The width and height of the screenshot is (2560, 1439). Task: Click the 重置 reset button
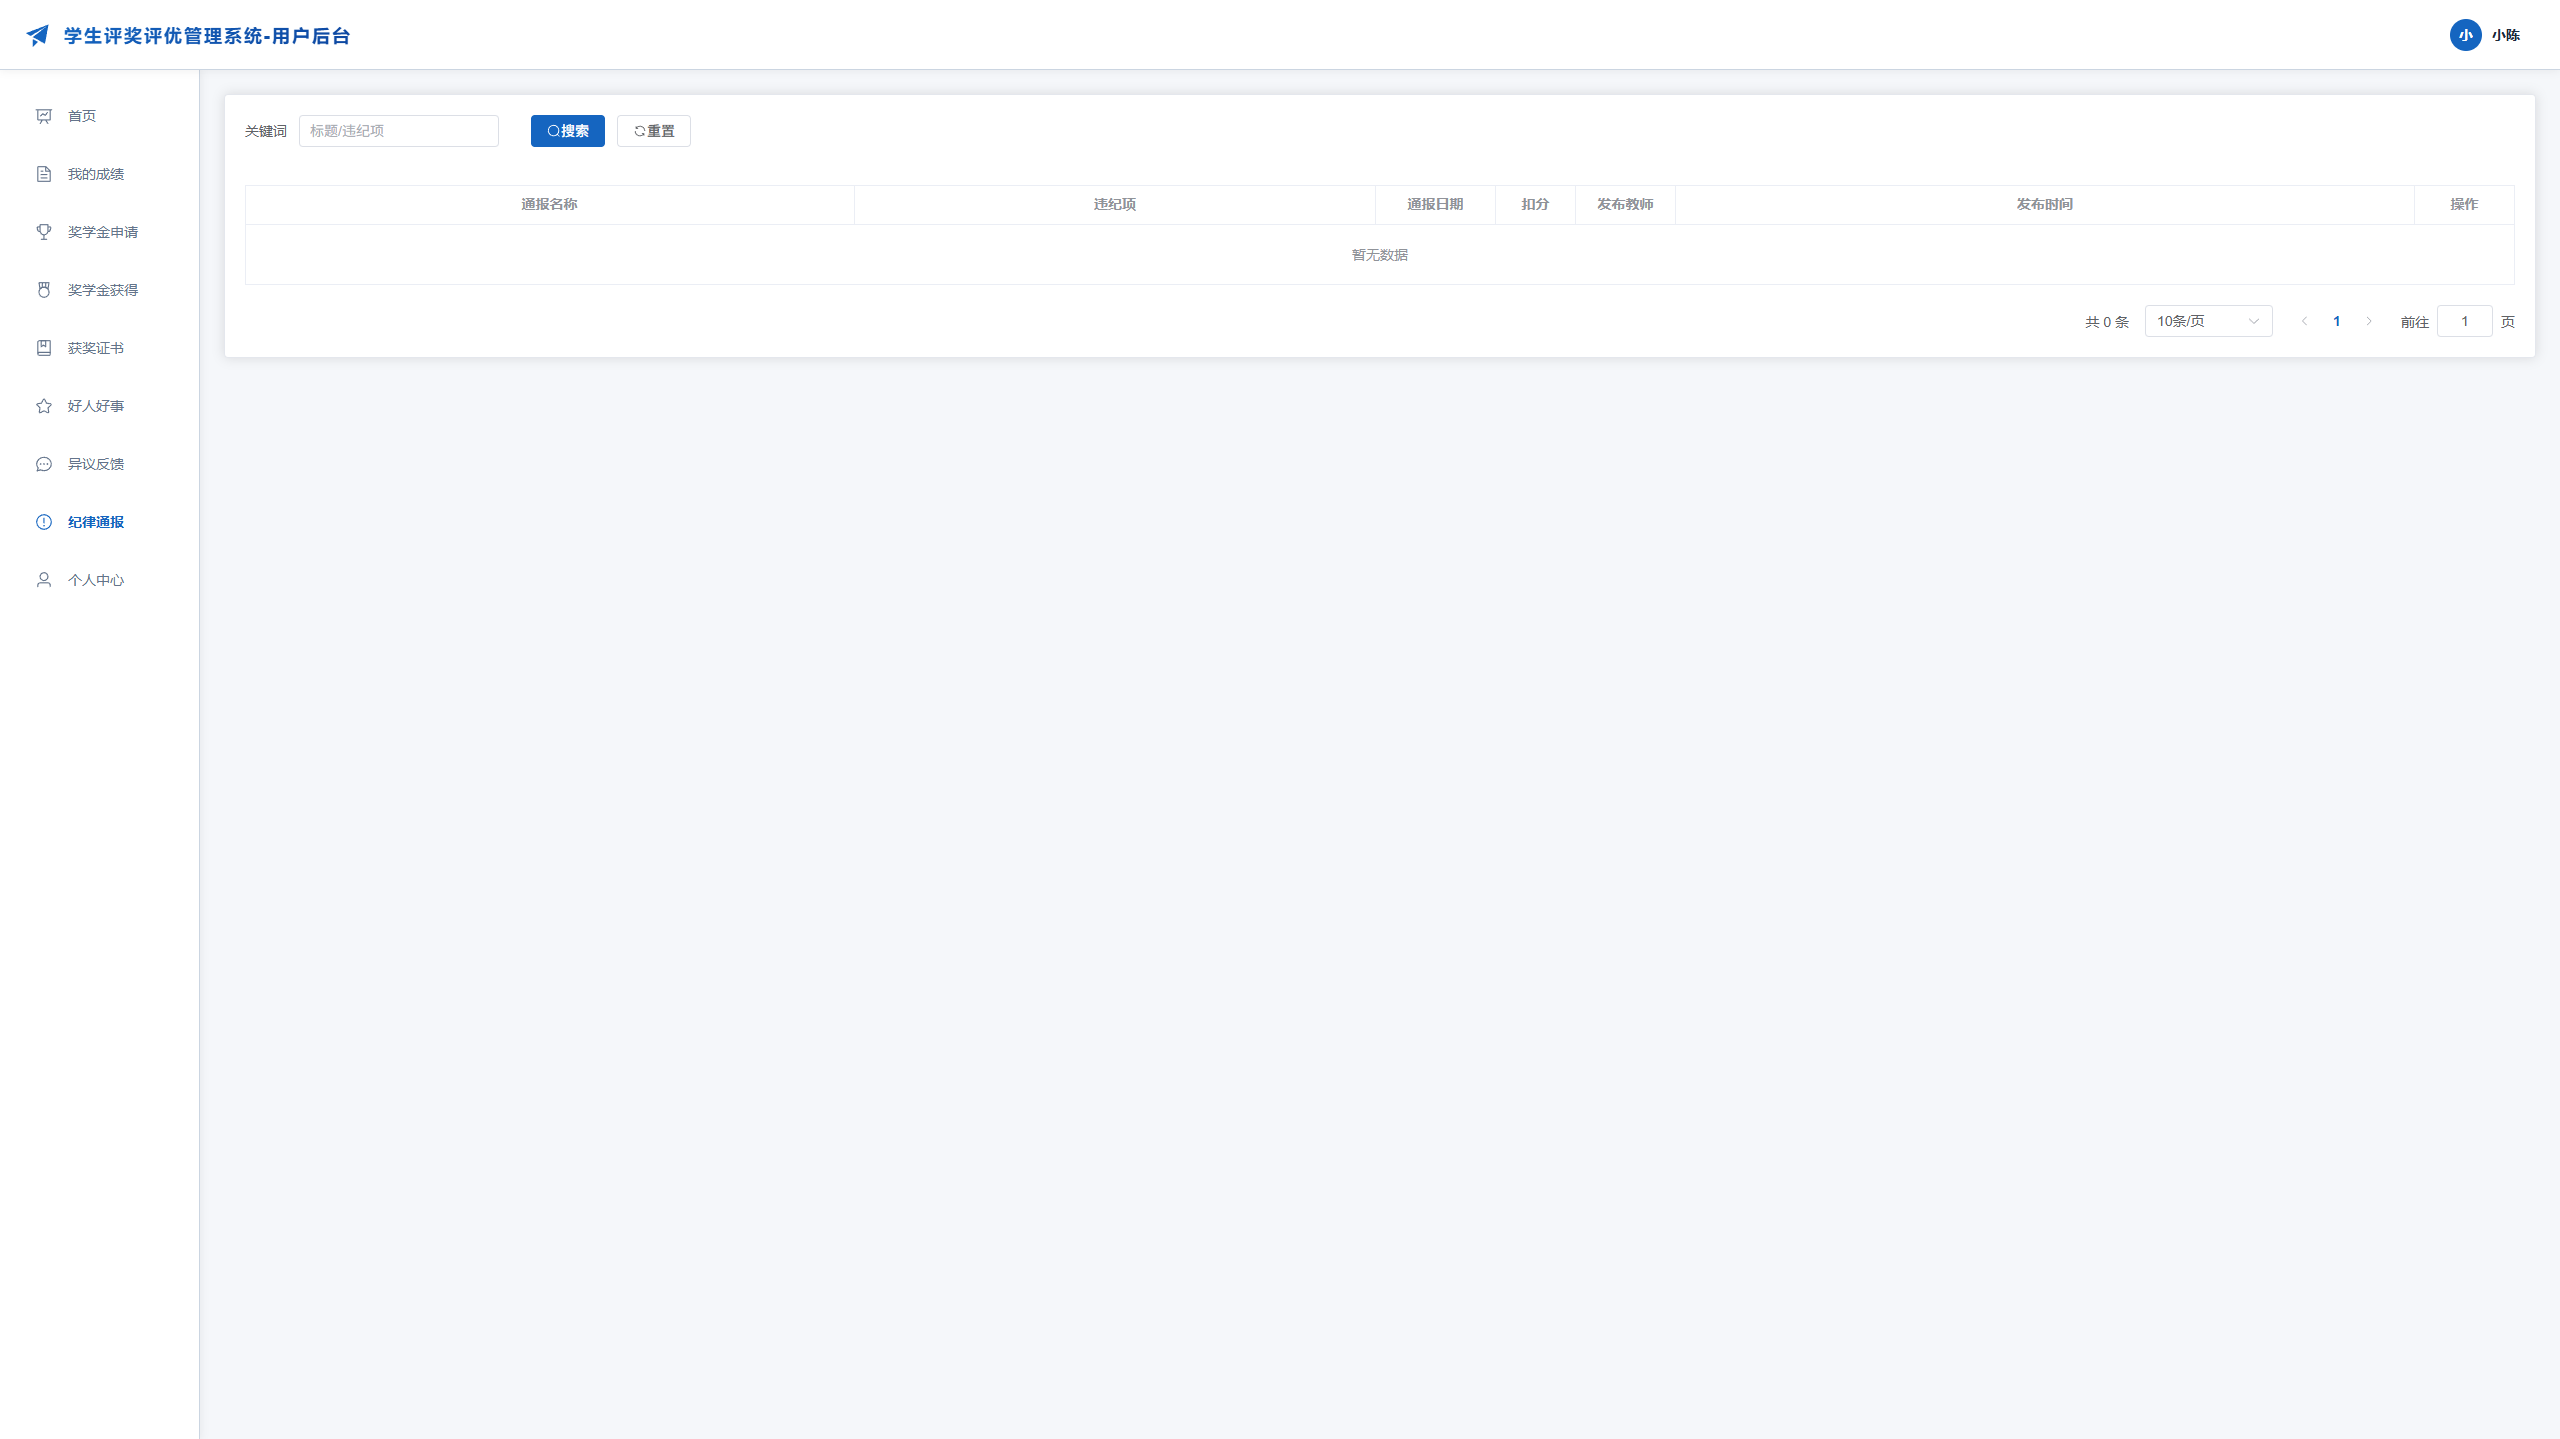click(x=653, y=131)
